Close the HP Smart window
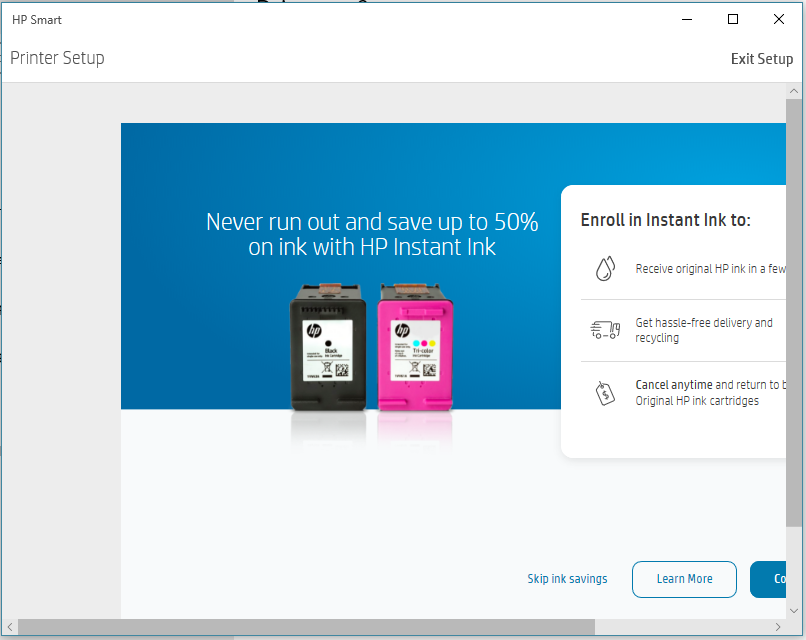This screenshot has width=806, height=640. pos(779,20)
